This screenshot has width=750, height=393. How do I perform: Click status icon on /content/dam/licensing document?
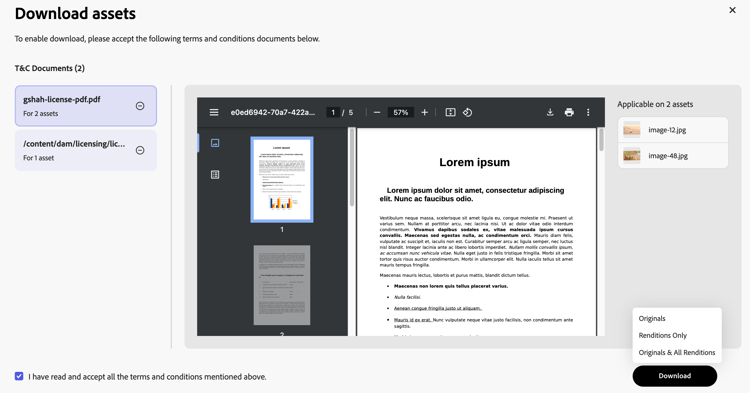(x=140, y=150)
